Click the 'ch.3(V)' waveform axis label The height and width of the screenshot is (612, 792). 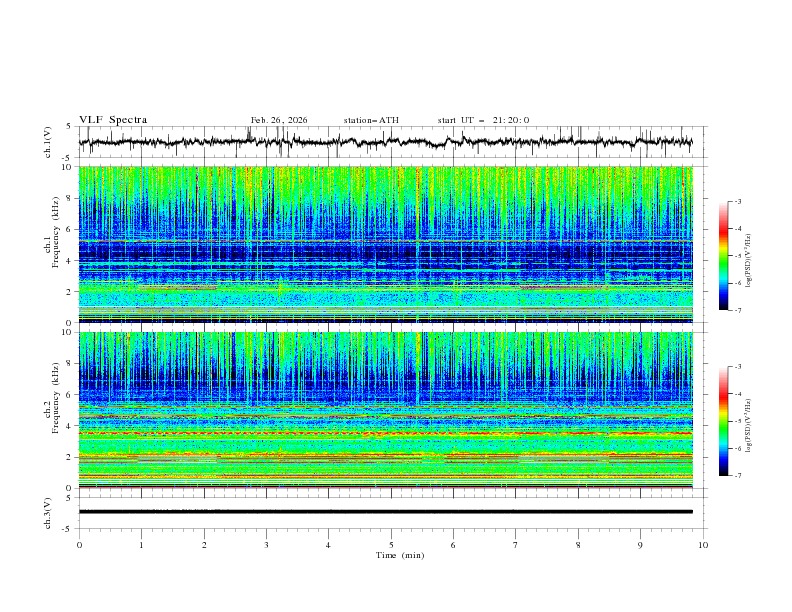pos(48,513)
